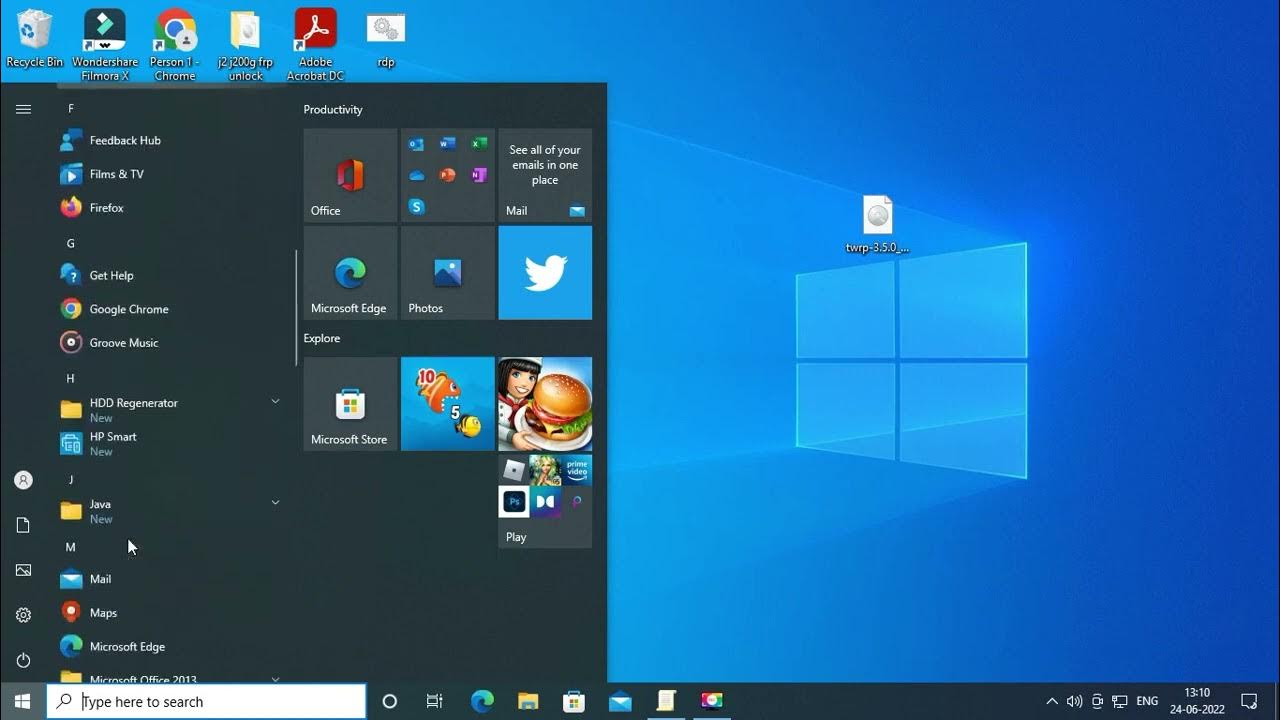Open Microsoft Store from taskbar
This screenshot has height=720, width=1280.
574,701
